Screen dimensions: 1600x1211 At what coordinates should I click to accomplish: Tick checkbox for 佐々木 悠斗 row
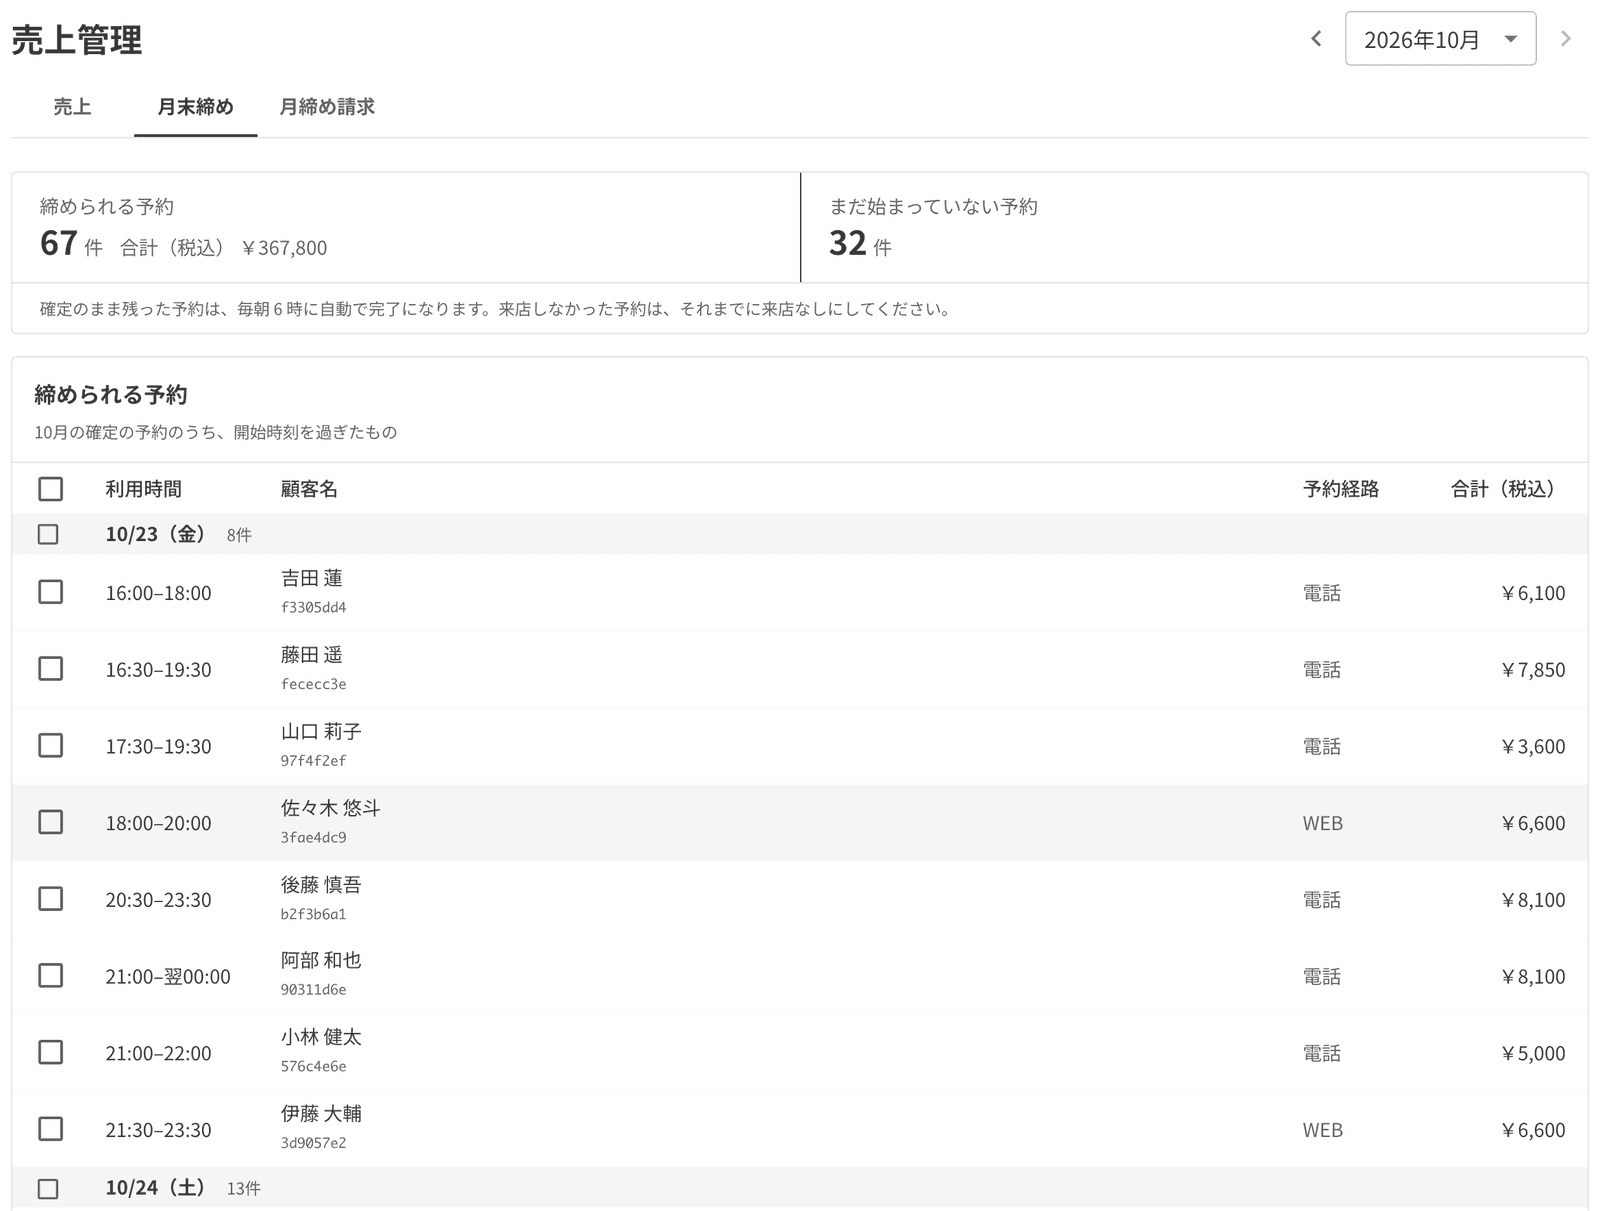[50, 822]
